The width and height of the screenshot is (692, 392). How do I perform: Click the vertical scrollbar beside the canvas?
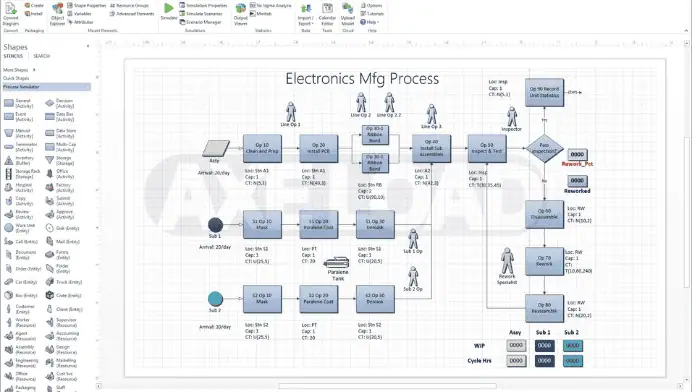point(687,212)
